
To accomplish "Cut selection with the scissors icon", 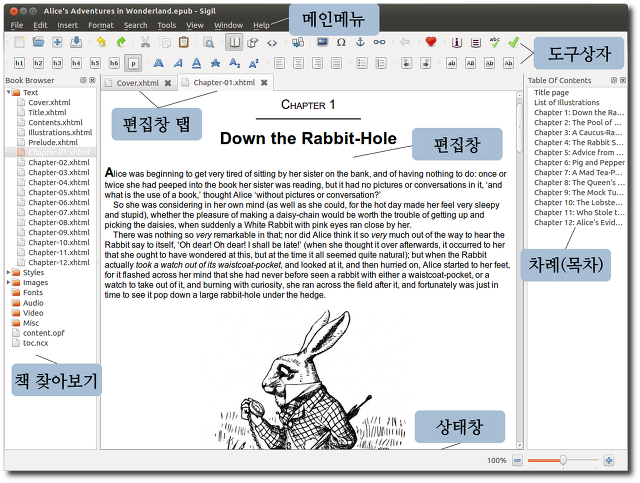I will pos(145,42).
